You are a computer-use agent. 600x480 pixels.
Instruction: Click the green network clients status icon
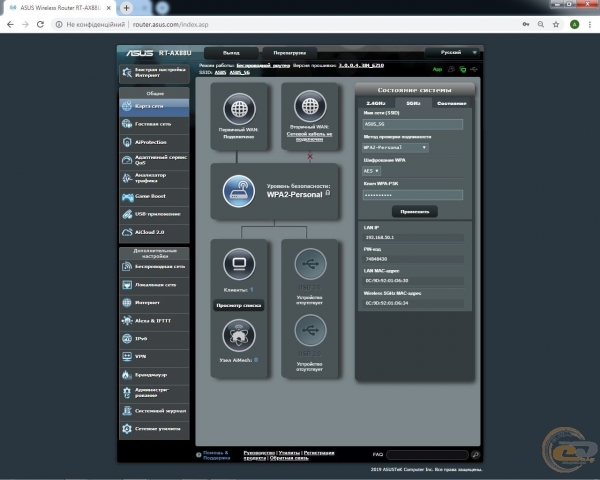(x=463, y=69)
